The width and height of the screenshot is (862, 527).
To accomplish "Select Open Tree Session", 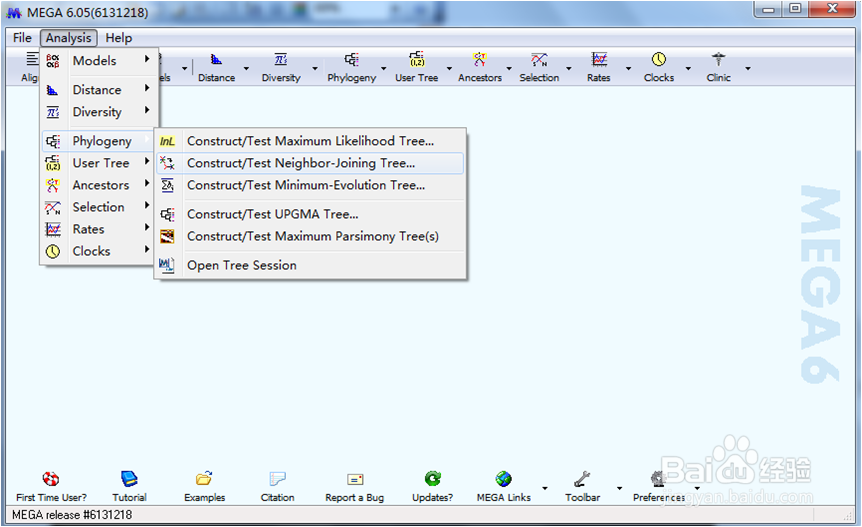I will (x=310, y=265).
